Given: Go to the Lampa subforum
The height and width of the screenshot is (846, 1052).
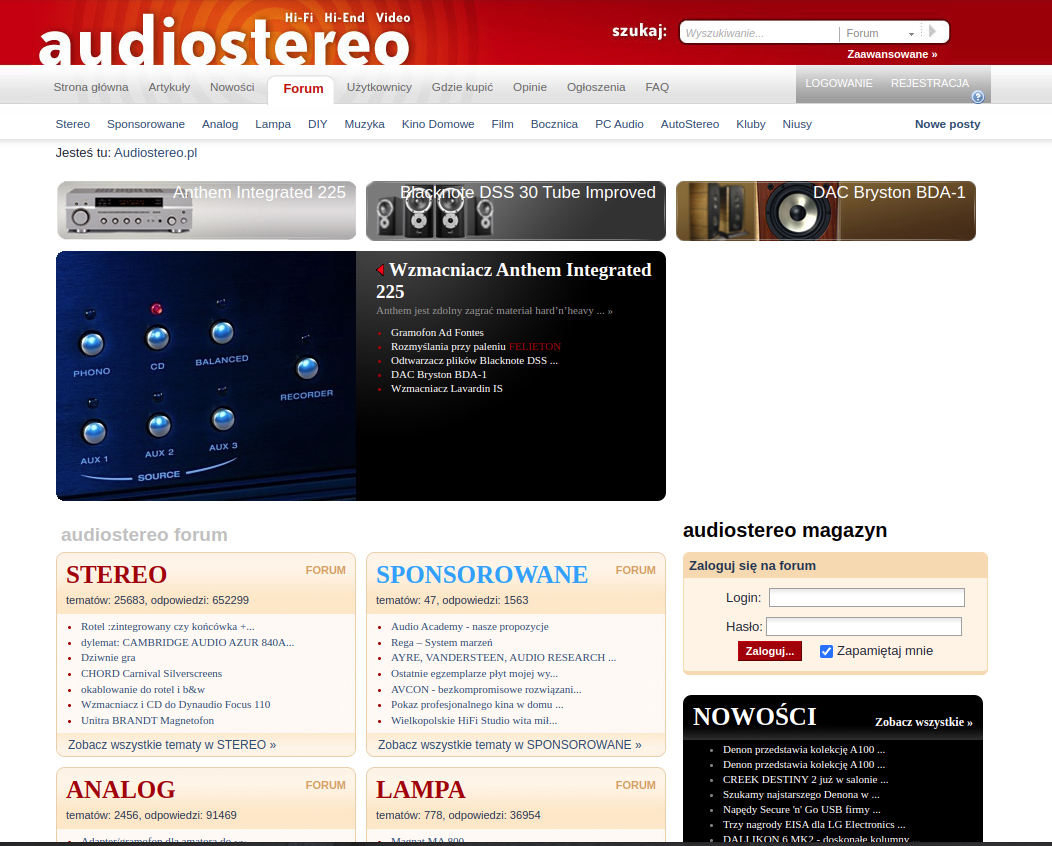Looking at the screenshot, I should click(x=273, y=124).
